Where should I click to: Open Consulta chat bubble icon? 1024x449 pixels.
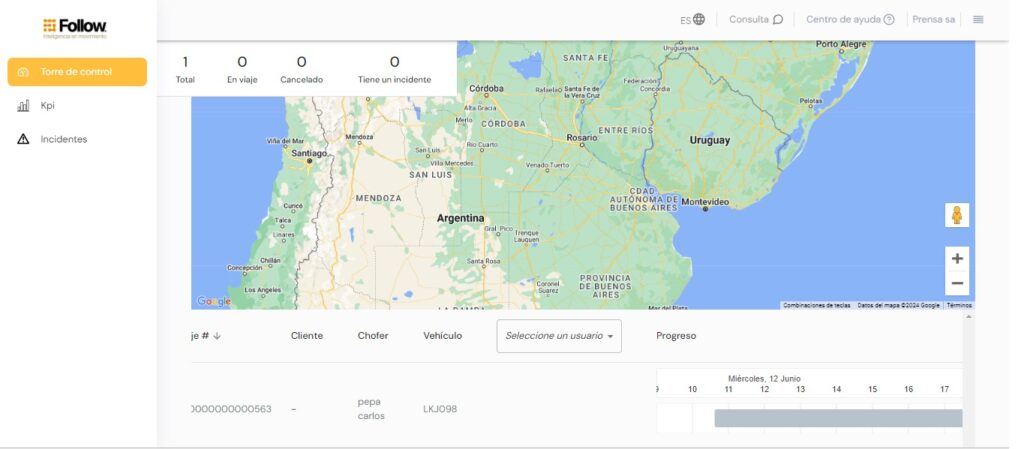pyautogui.click(x=778, y=19)
